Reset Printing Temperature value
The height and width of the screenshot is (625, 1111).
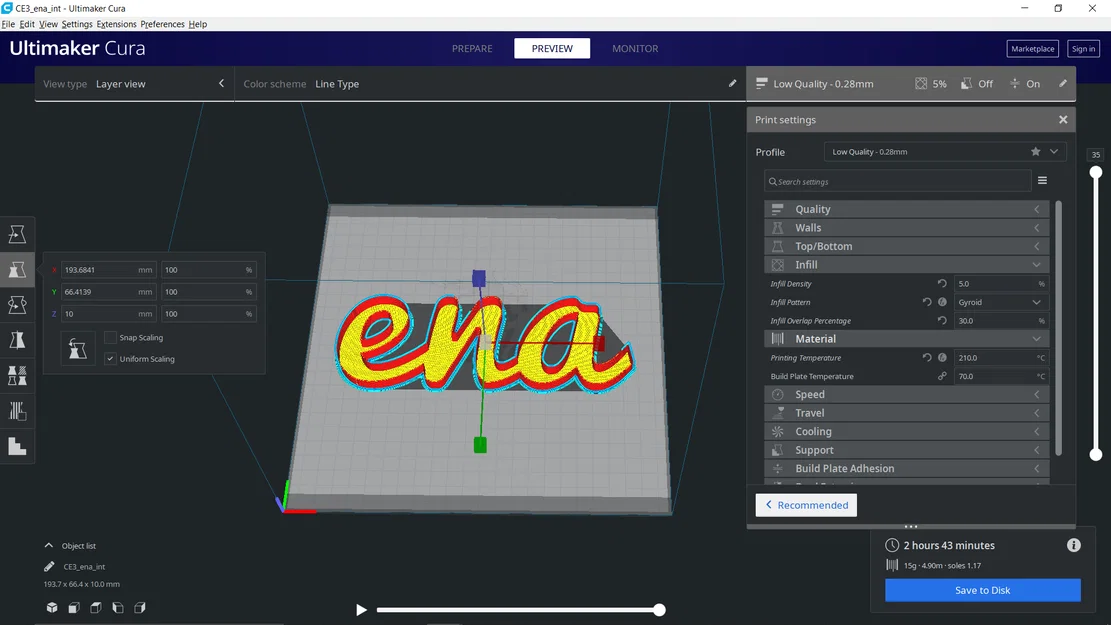[x=927, y=358]
